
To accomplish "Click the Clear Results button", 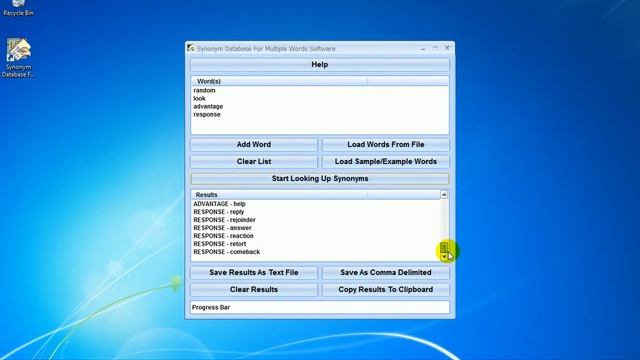I will [254, 289].
